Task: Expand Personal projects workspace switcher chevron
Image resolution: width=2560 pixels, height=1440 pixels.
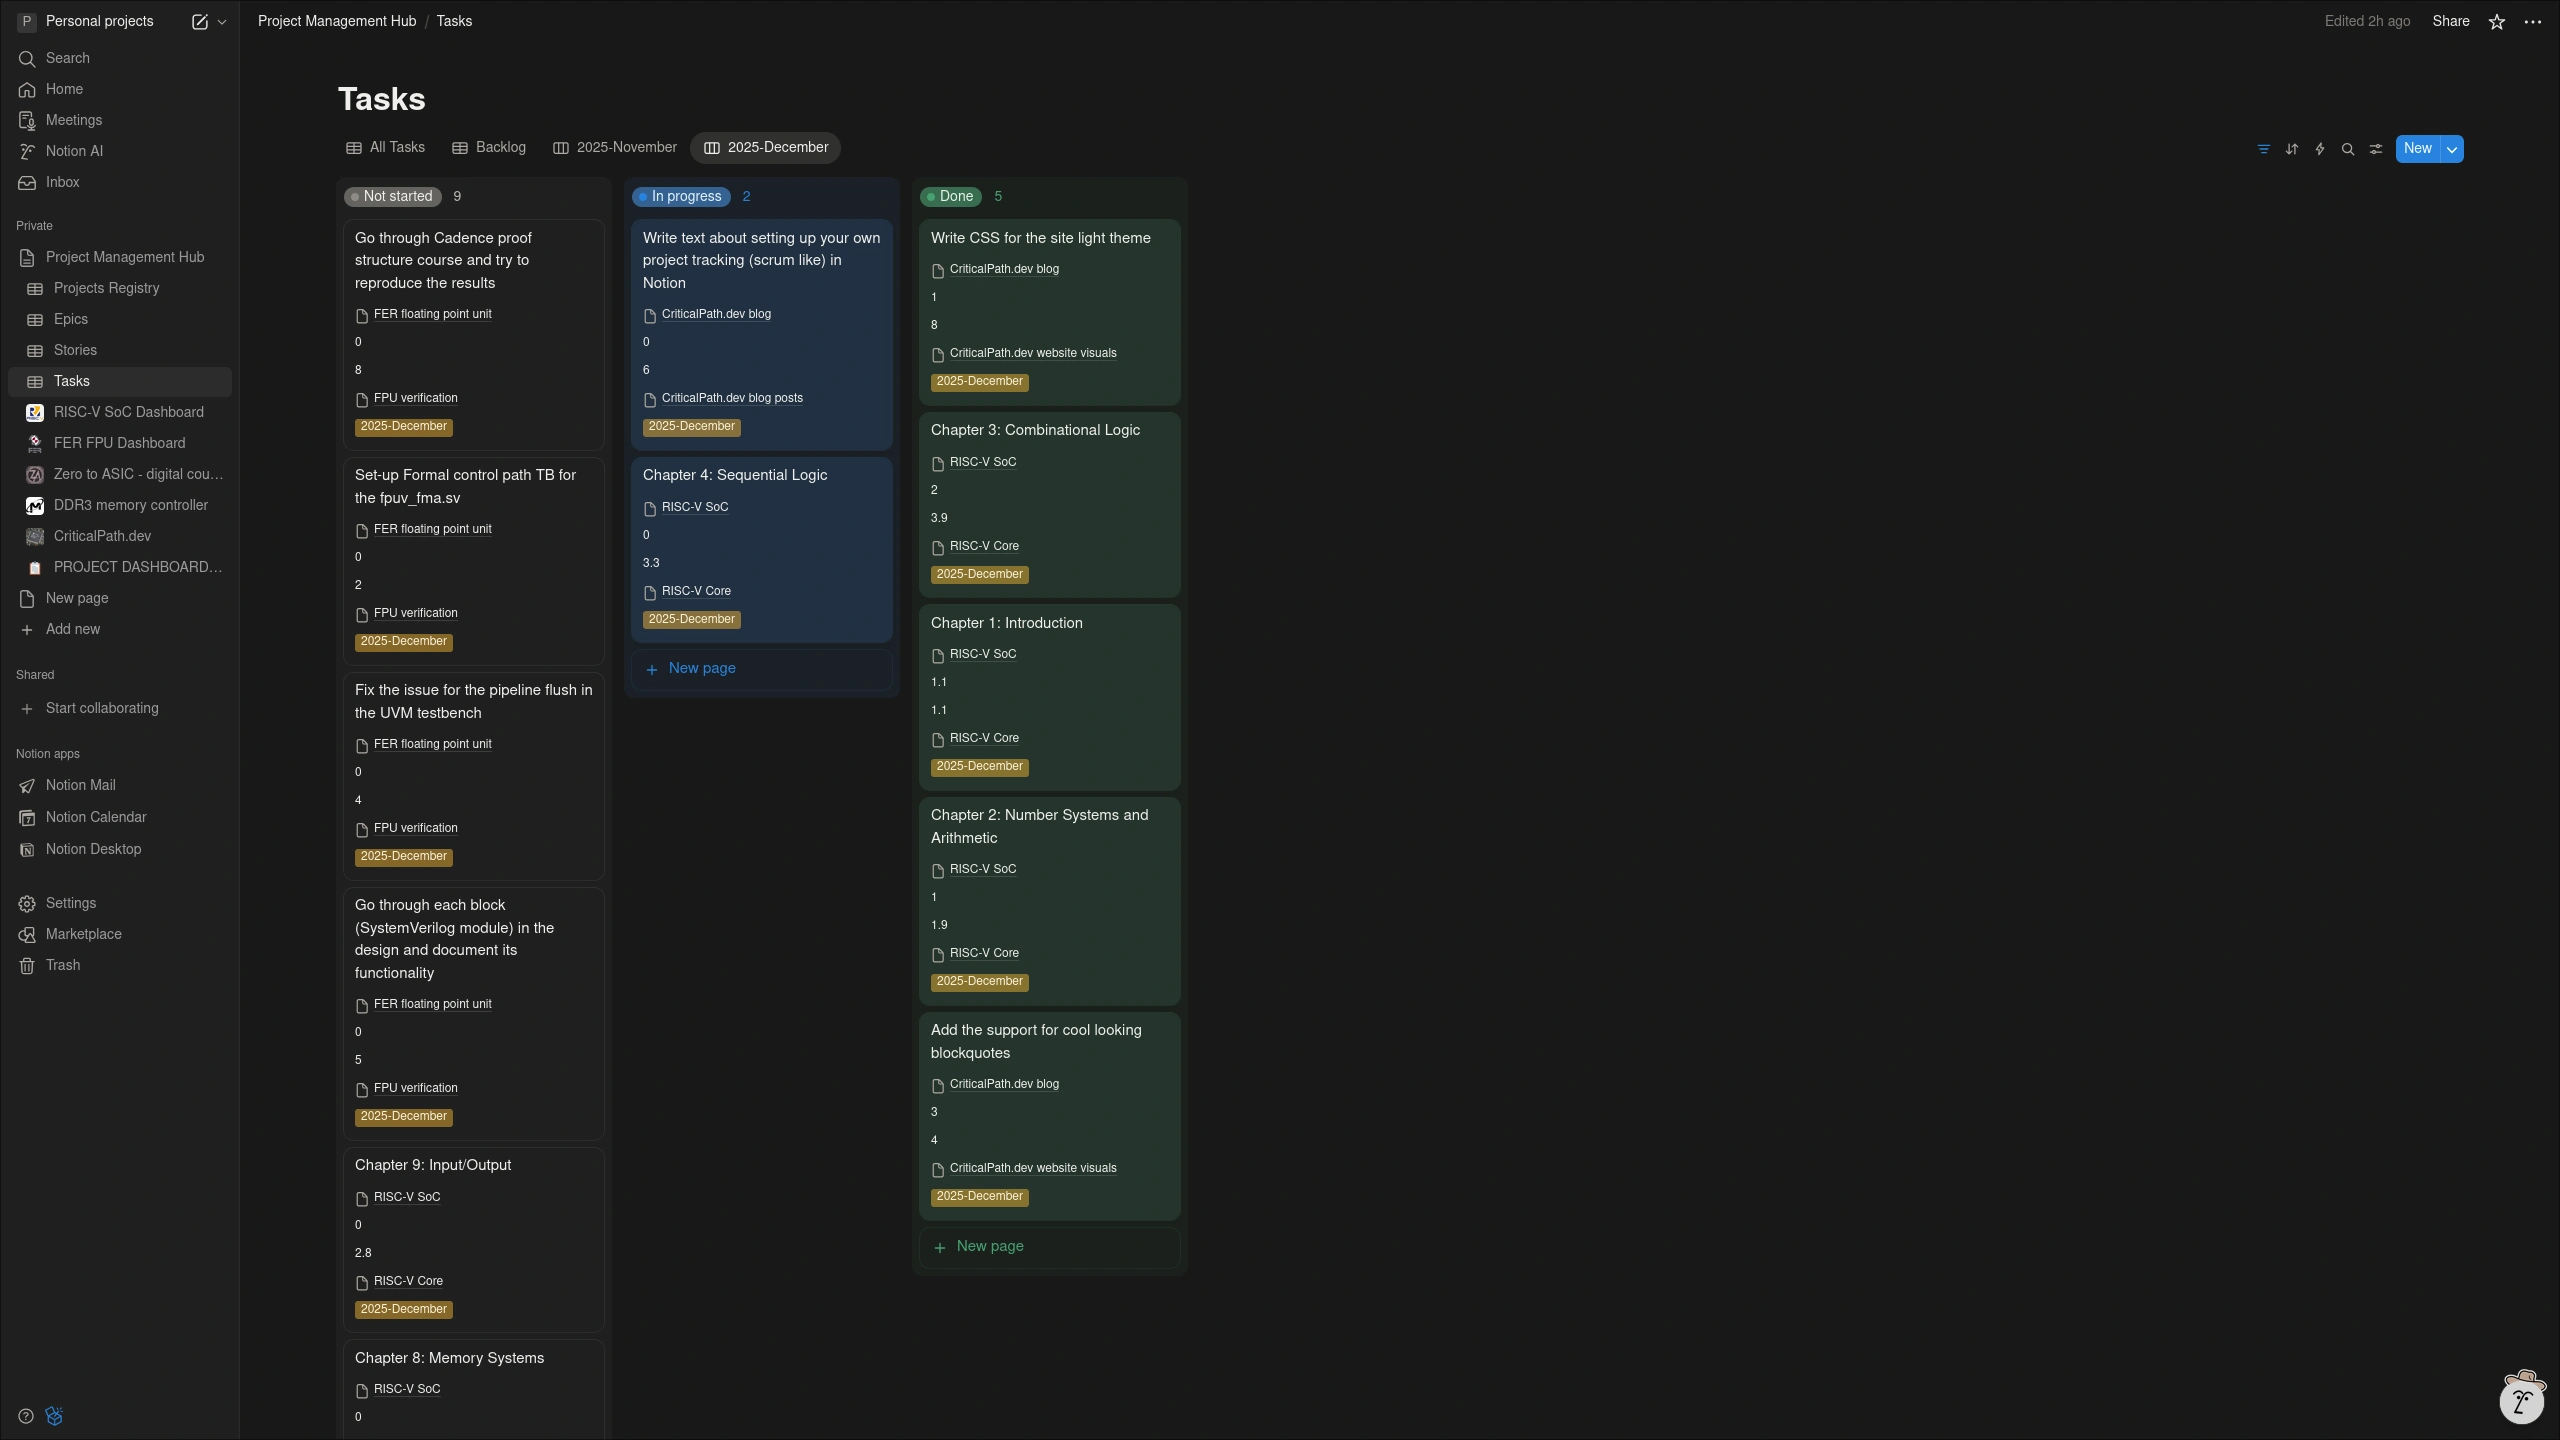Action: pos(222,22)
